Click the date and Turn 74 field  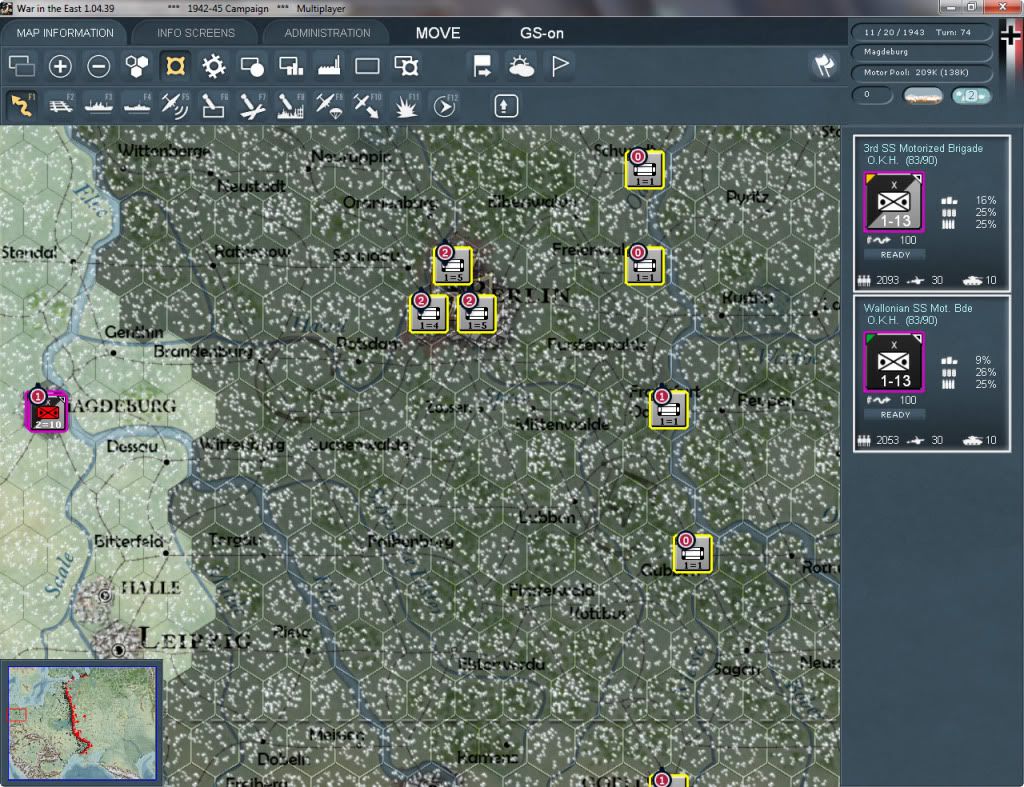point(921,32)
